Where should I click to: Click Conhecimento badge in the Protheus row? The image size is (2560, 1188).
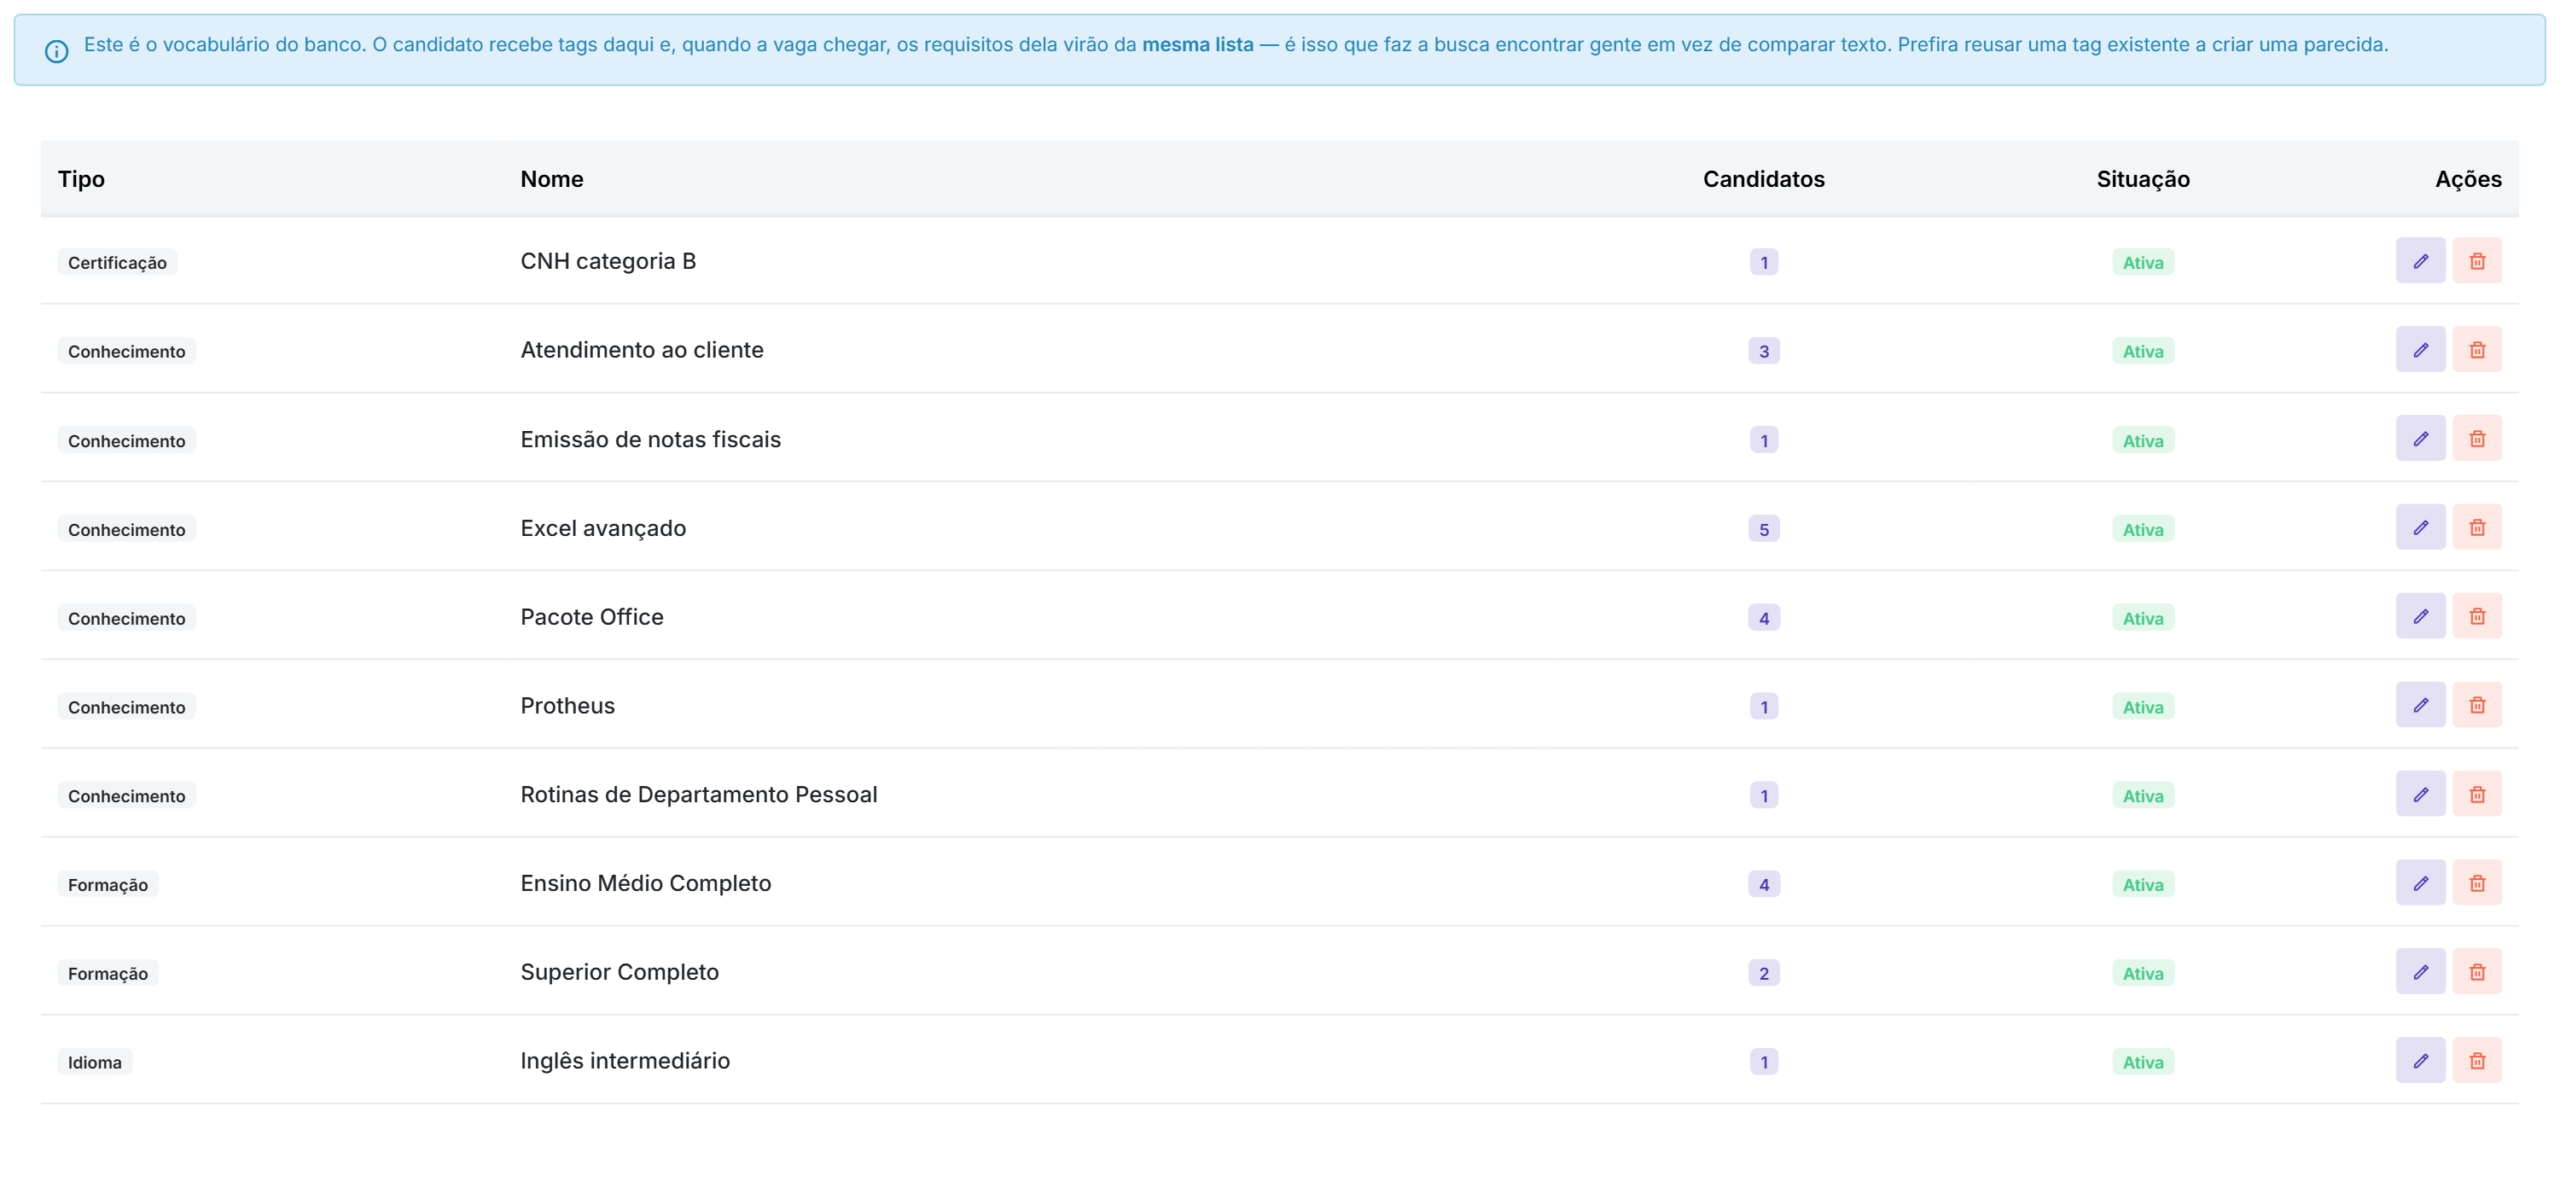click(x=126, y=707)
